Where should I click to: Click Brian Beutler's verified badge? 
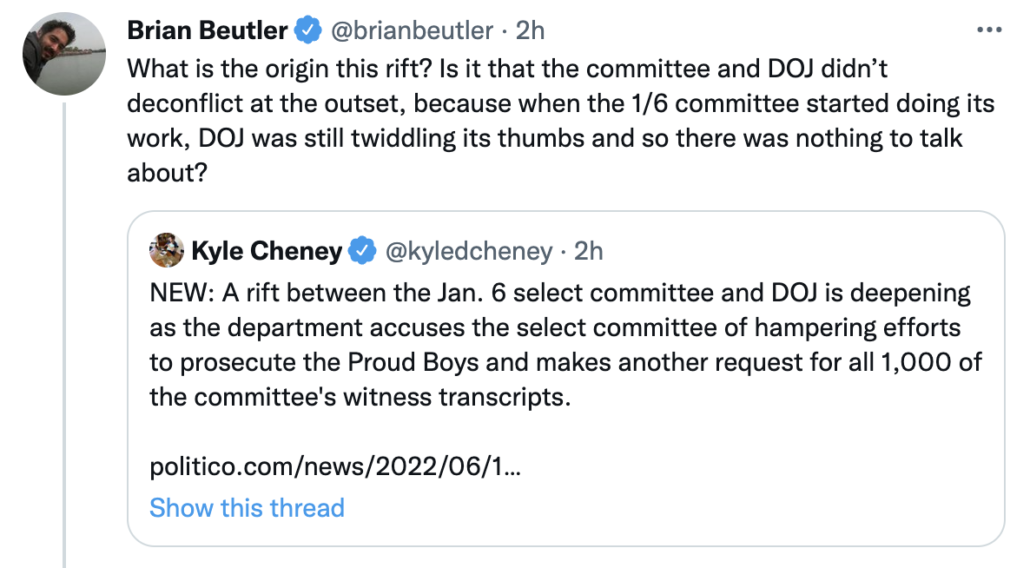307,31
